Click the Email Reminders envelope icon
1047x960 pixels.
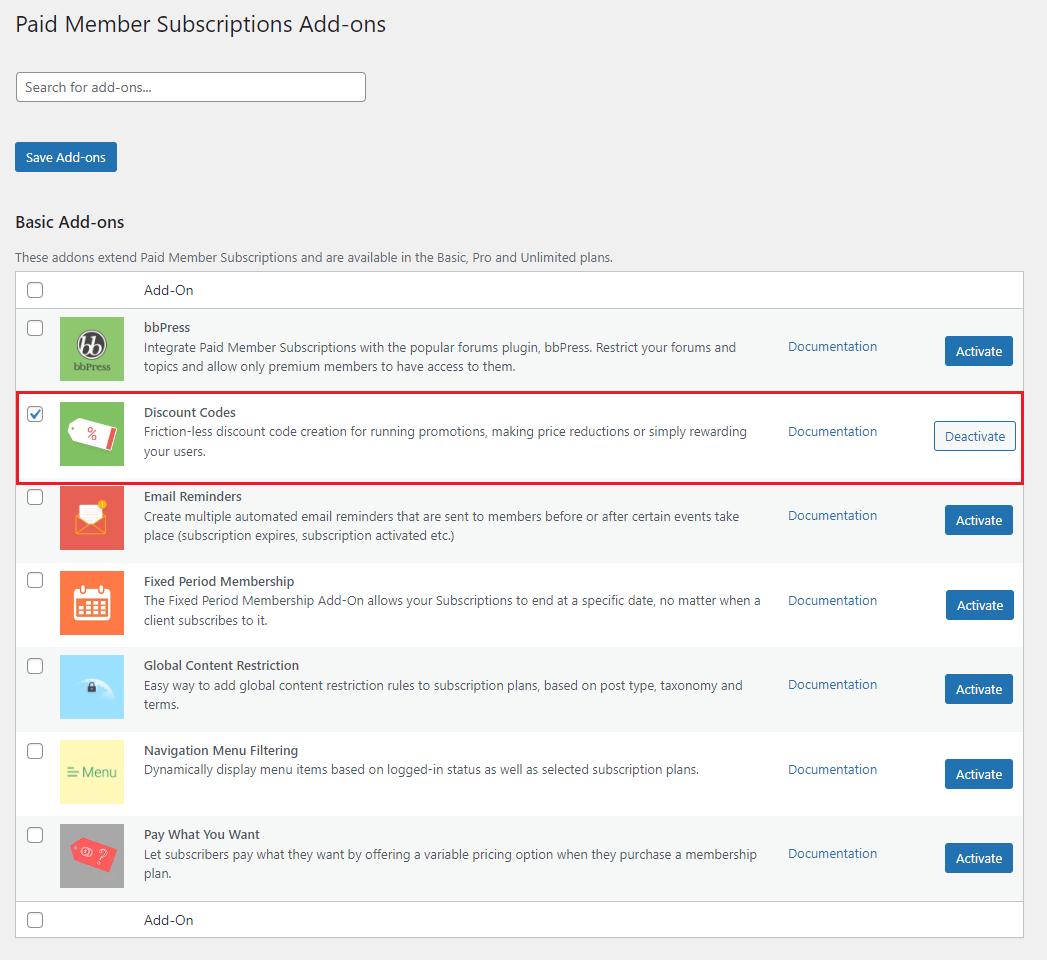[91, 518]
